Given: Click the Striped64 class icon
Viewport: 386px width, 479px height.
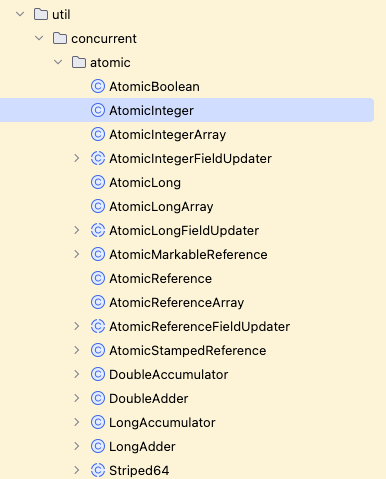Looking at the screenshot, I should [x=98, y=470].
